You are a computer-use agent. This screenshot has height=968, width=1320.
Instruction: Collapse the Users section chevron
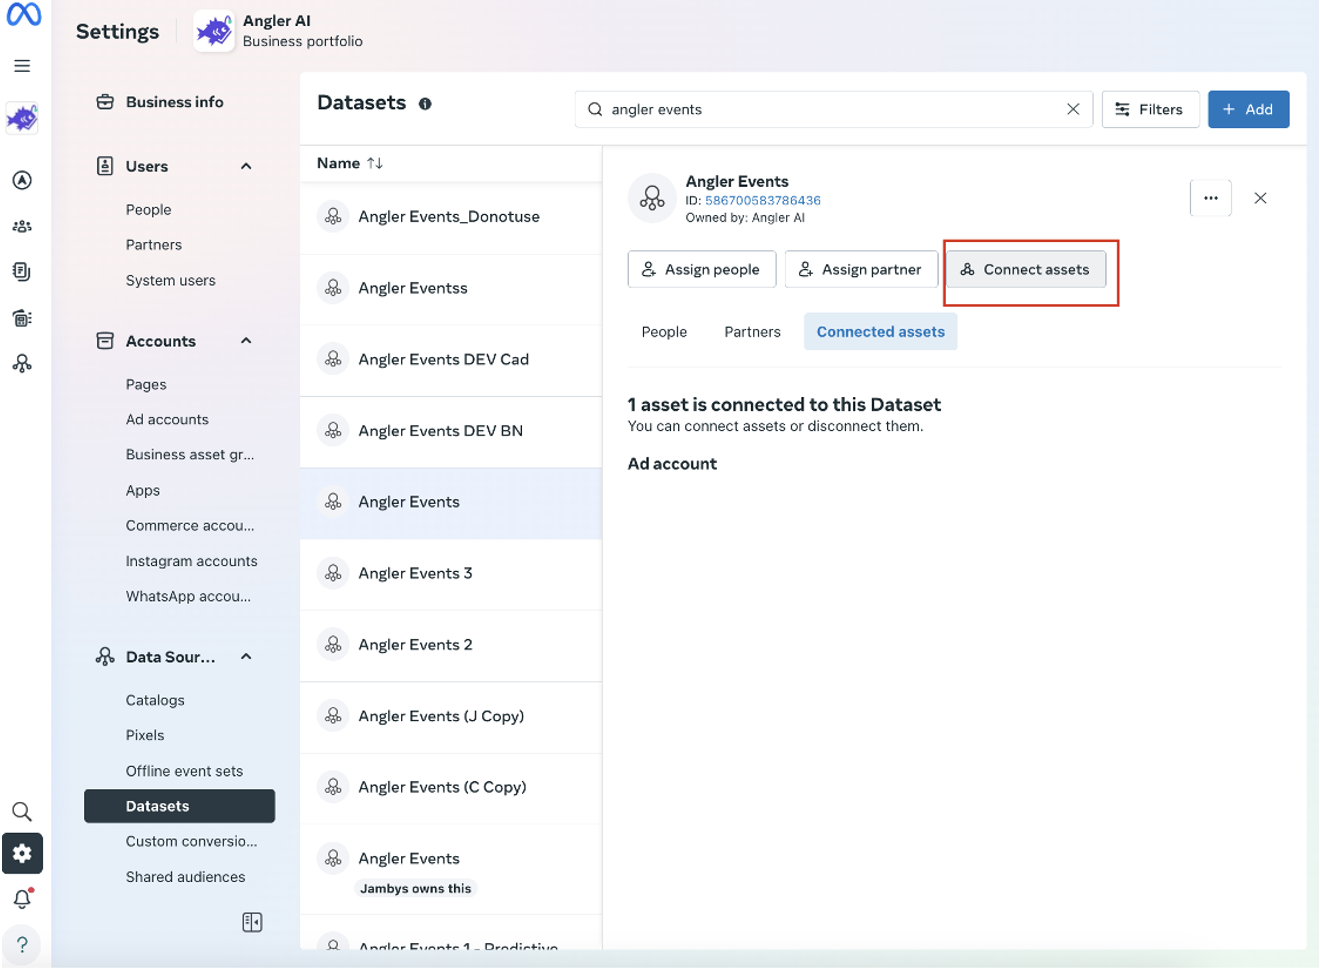pyautogui.click(x=246, y=166)
